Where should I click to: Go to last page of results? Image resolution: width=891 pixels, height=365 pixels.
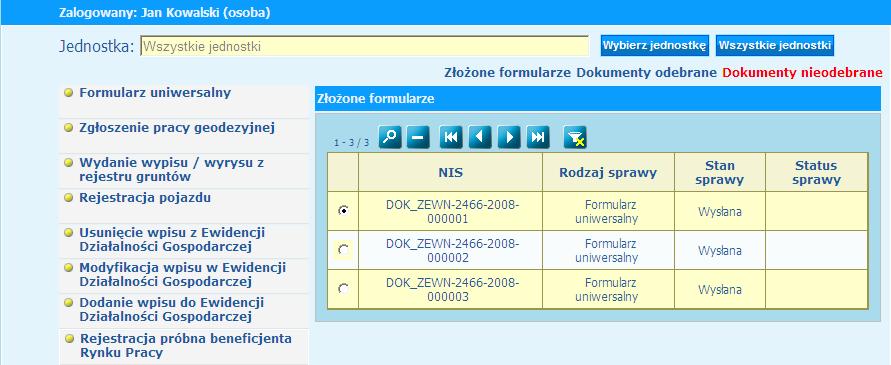click(538, 137)
